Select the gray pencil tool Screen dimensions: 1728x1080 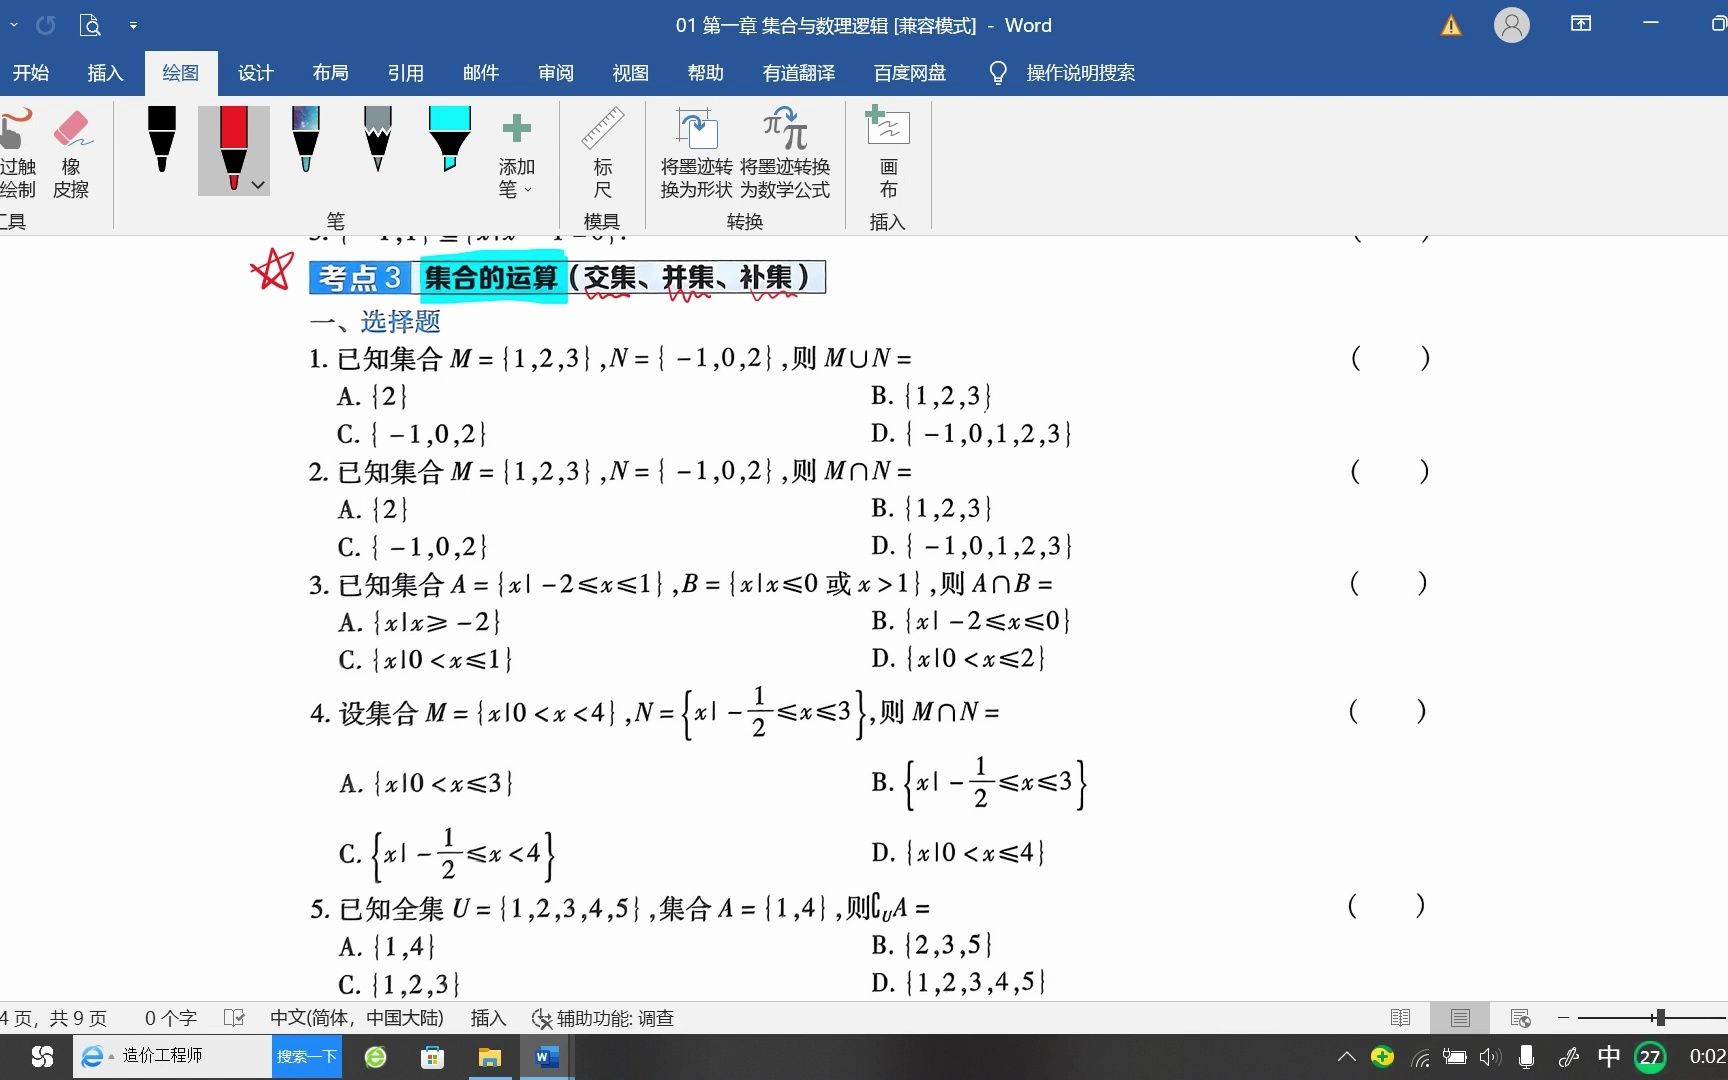coord(378,140)
